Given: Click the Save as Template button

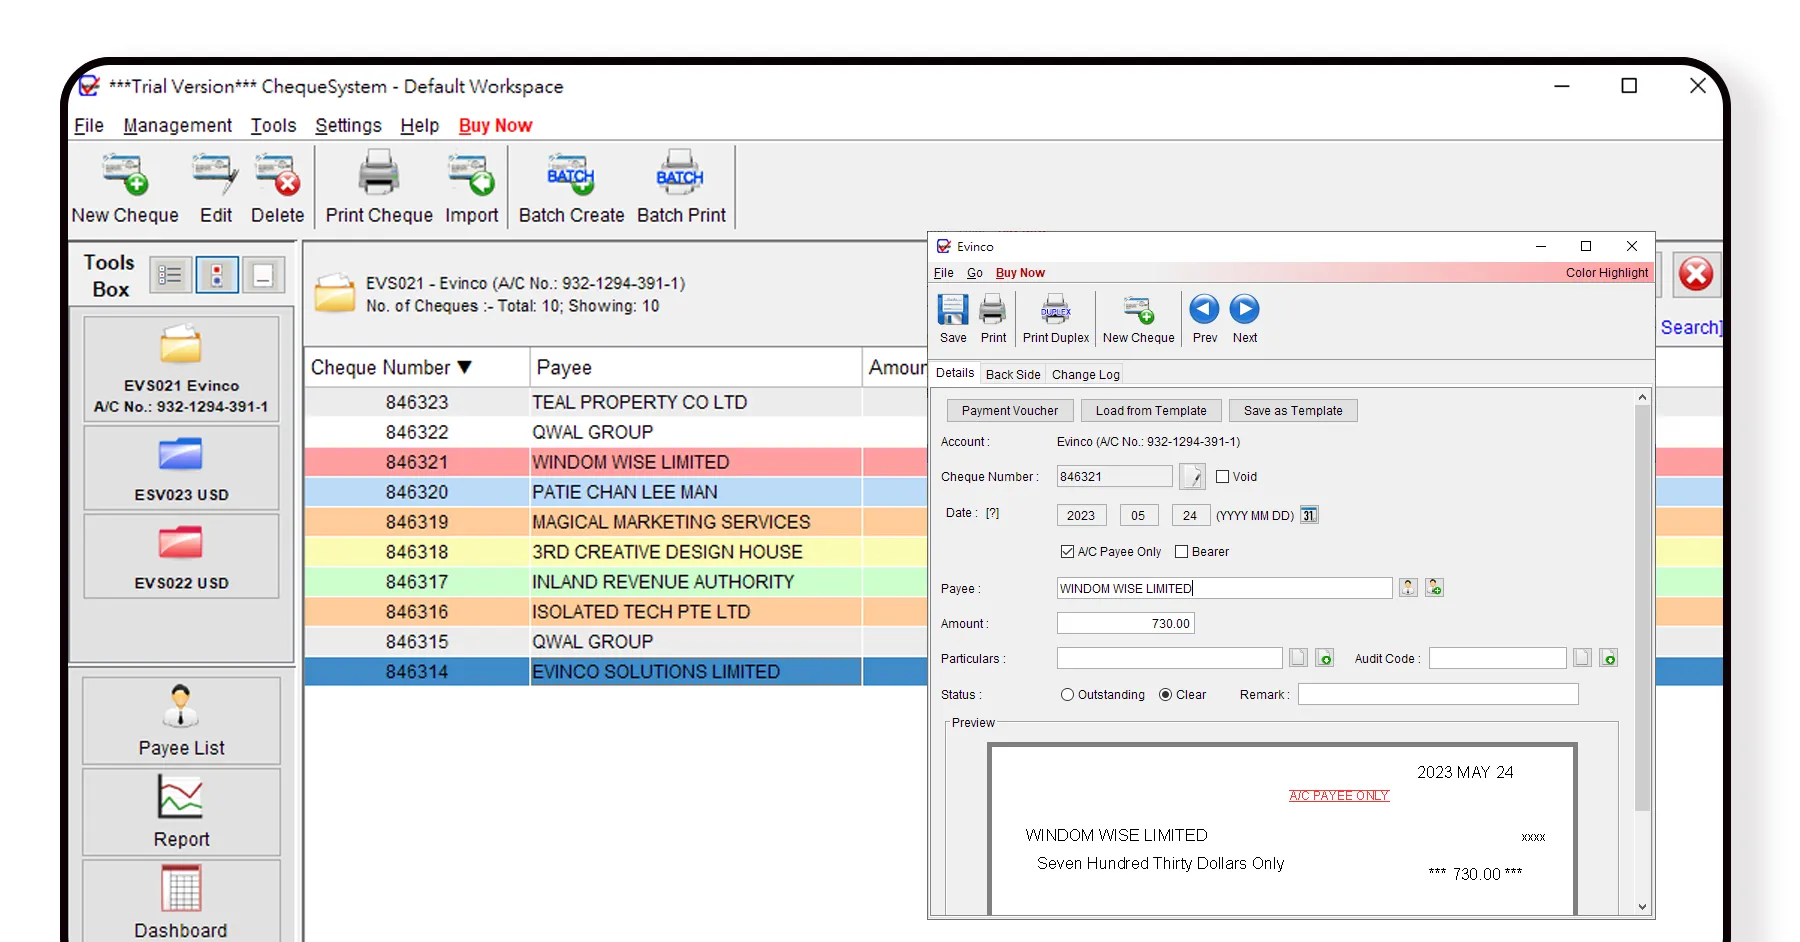Looking at the screenshot, I should click(x=1293, y=410).
